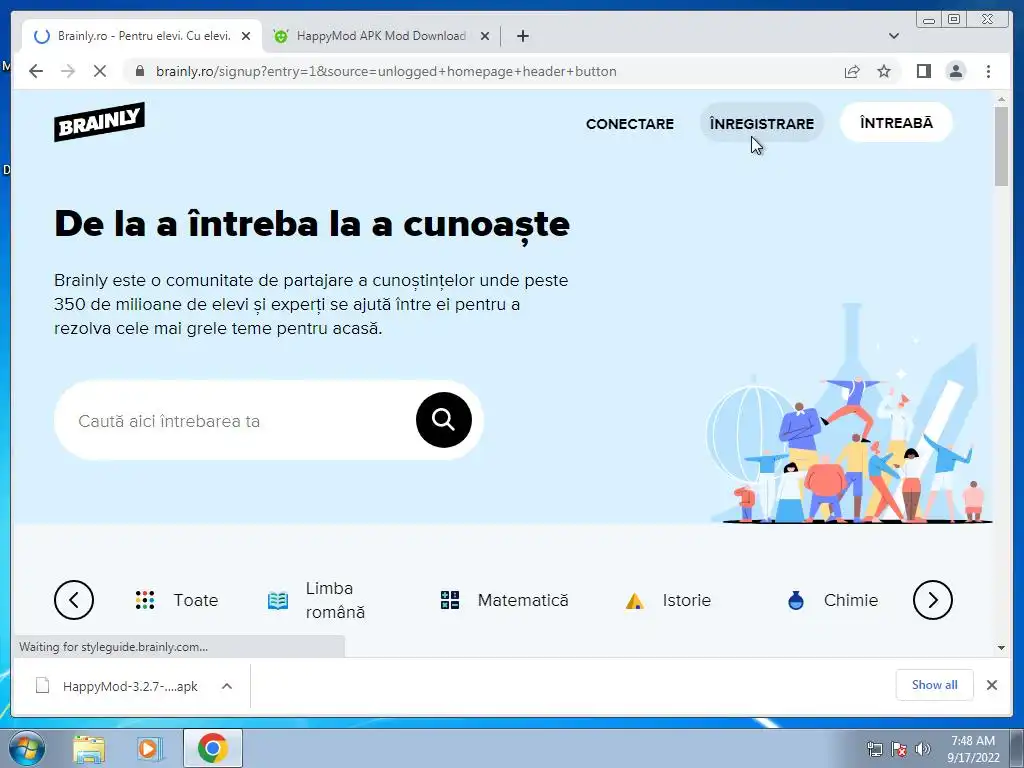
Task: Click the black search magnifier button
Action: click(x=443, y=420)
